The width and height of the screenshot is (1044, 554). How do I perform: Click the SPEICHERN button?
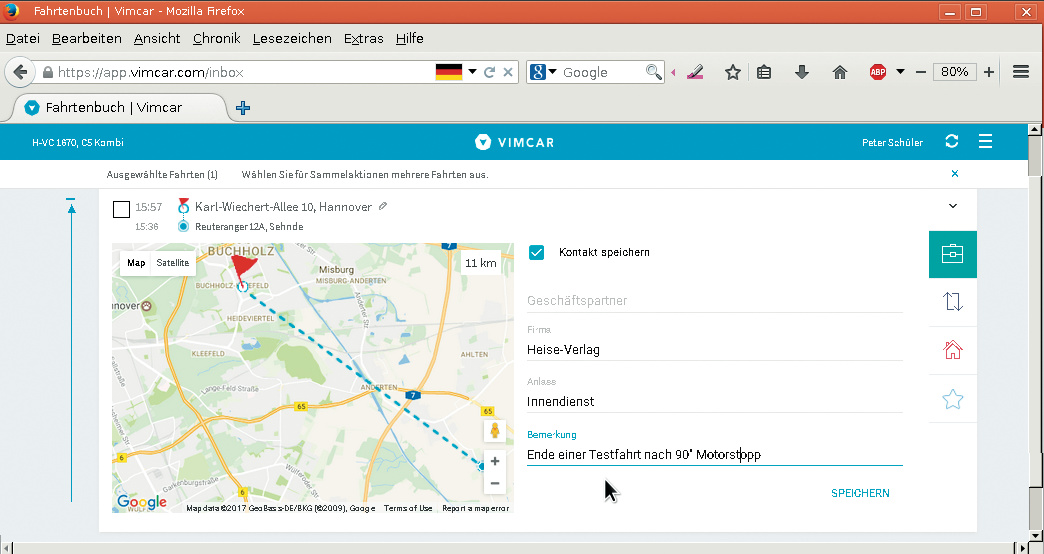pyautogui.click(x=860, y=493)
